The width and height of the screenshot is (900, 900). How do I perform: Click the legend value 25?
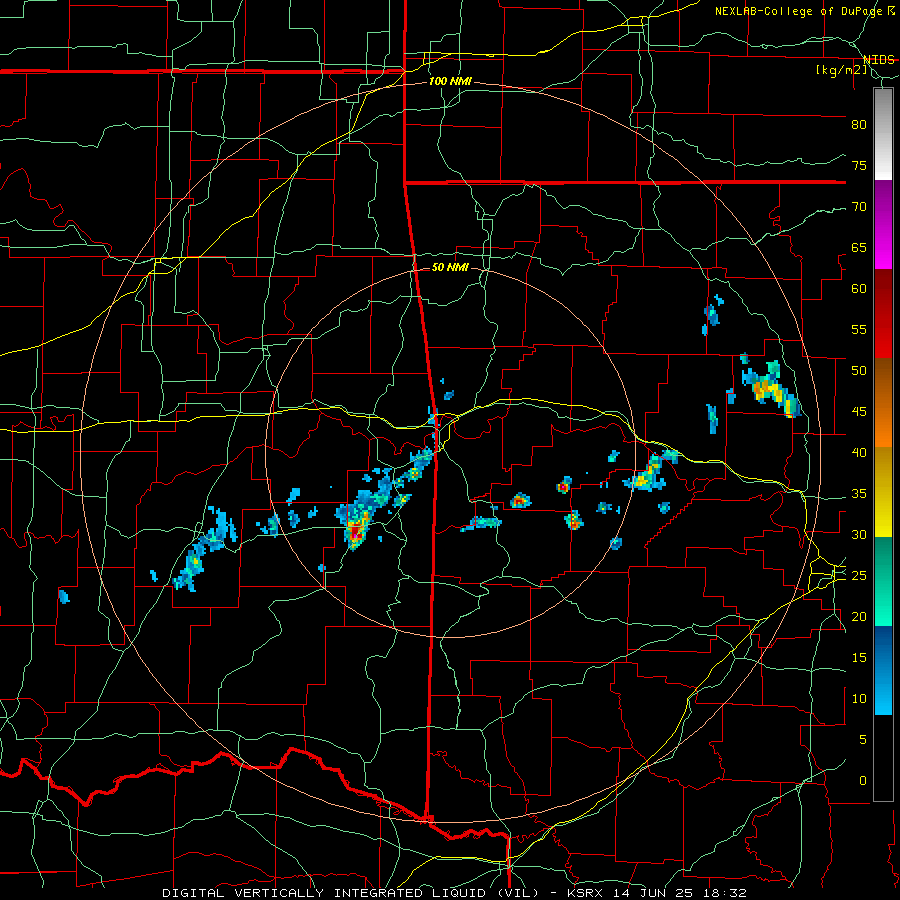[x=859, y=576]
